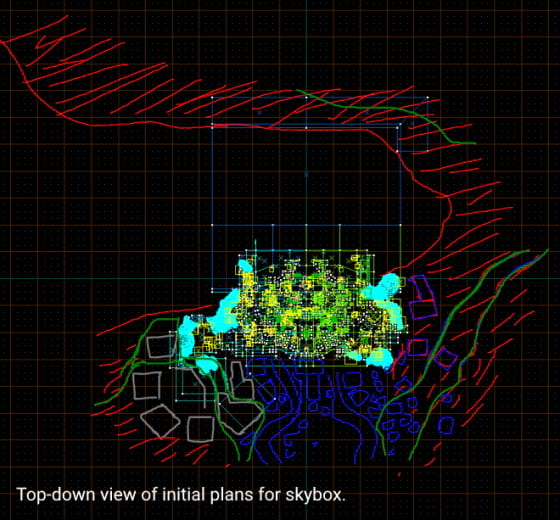Viewport: 560px width, 520px height.
Task: Select the bottommost gray square building outline
Action: (x=200, y=429)
